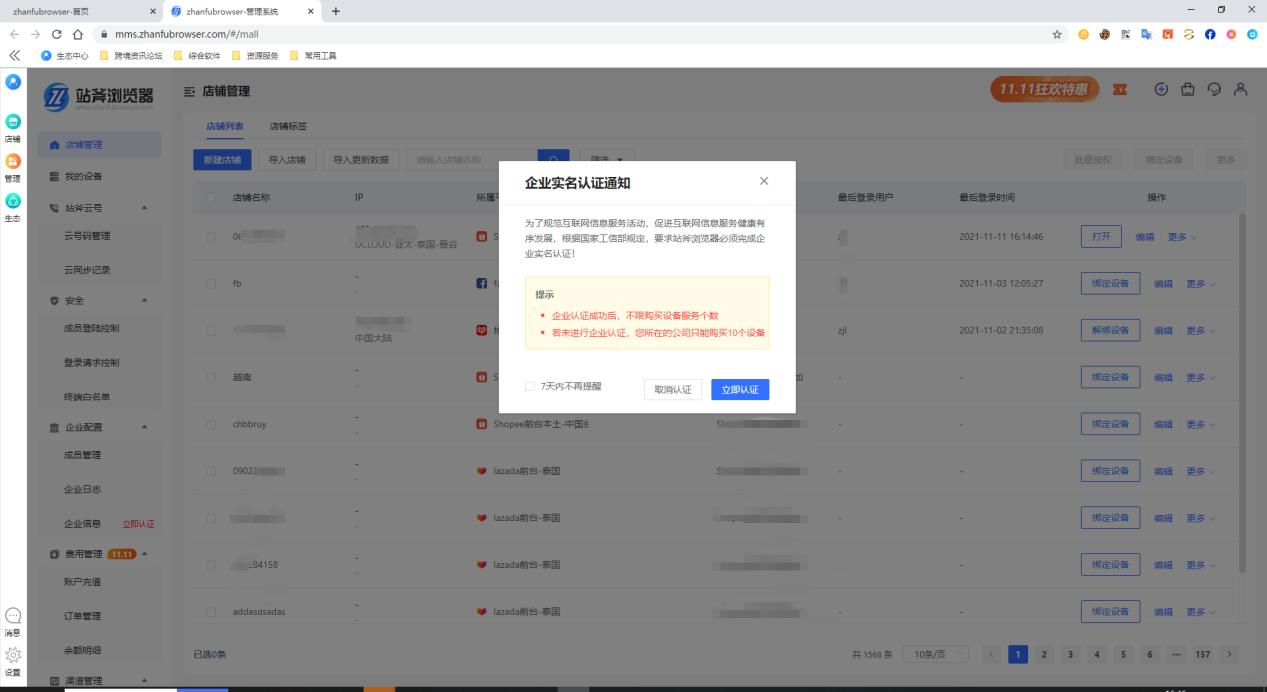Click the Facebook extension icon
The image size is (1267, 692).
[1209, 33]
